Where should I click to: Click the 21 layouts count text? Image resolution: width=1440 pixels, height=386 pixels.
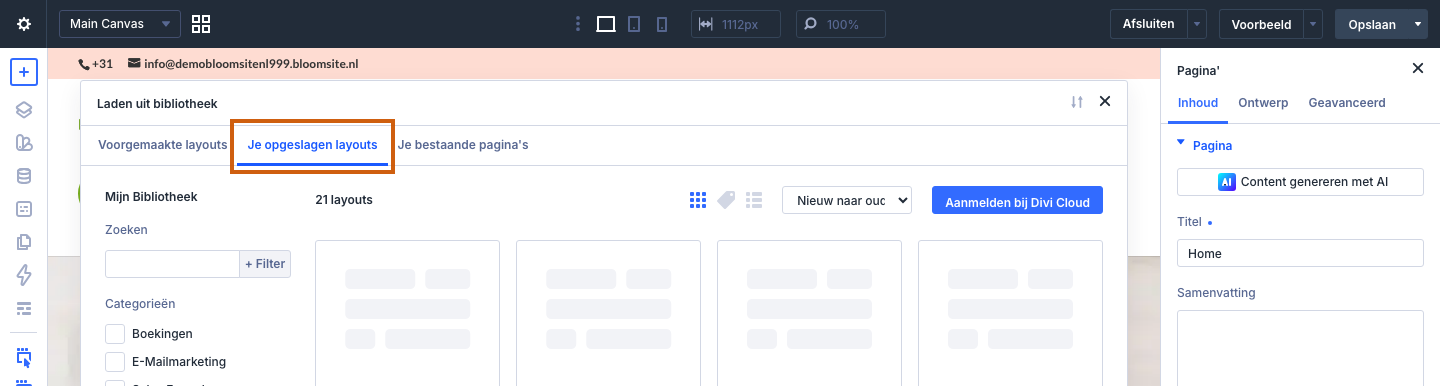point(344,200)
